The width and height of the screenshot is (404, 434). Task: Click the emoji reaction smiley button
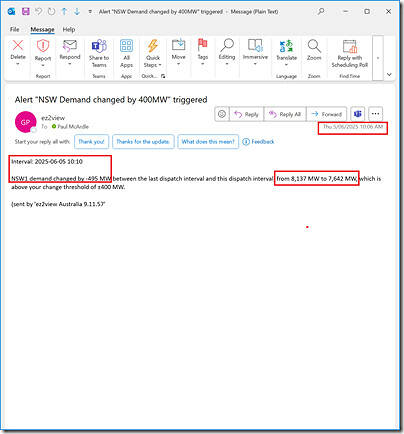[x=222, y=114]
